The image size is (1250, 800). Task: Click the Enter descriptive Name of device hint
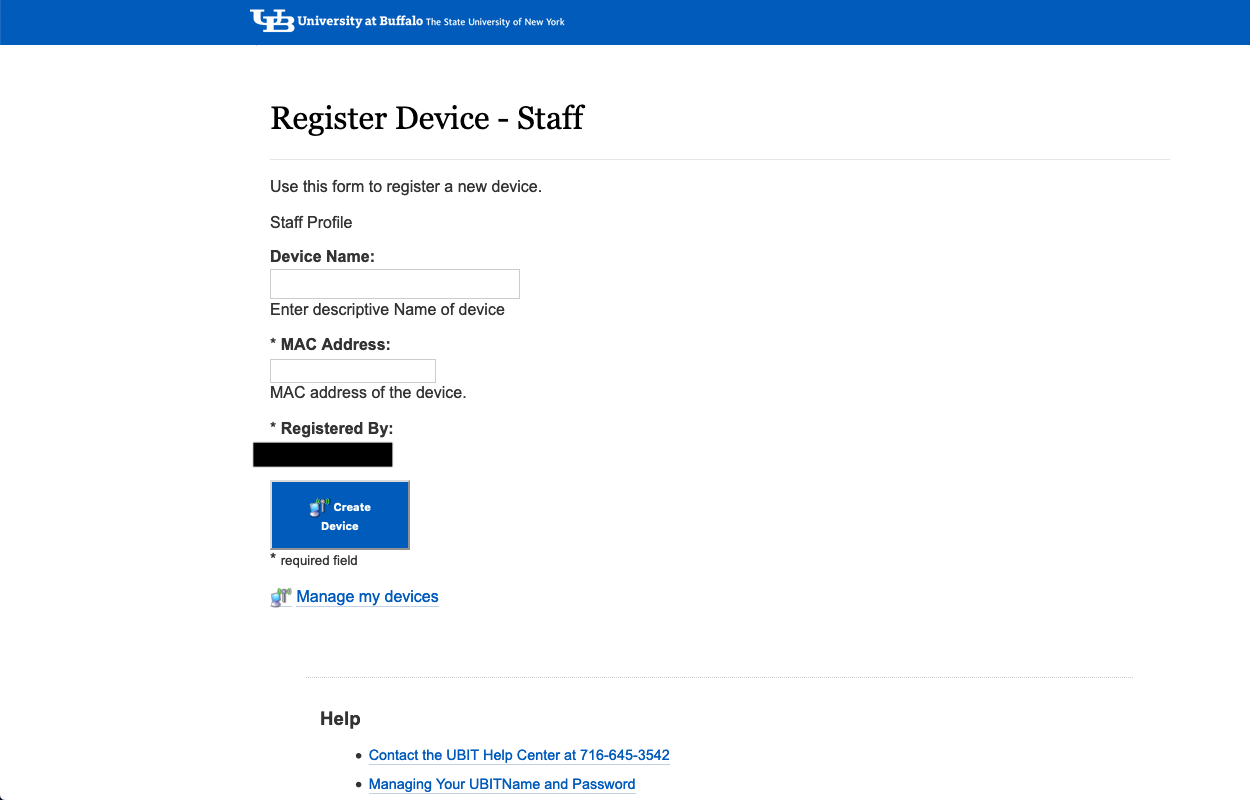(x=387, y=310)
